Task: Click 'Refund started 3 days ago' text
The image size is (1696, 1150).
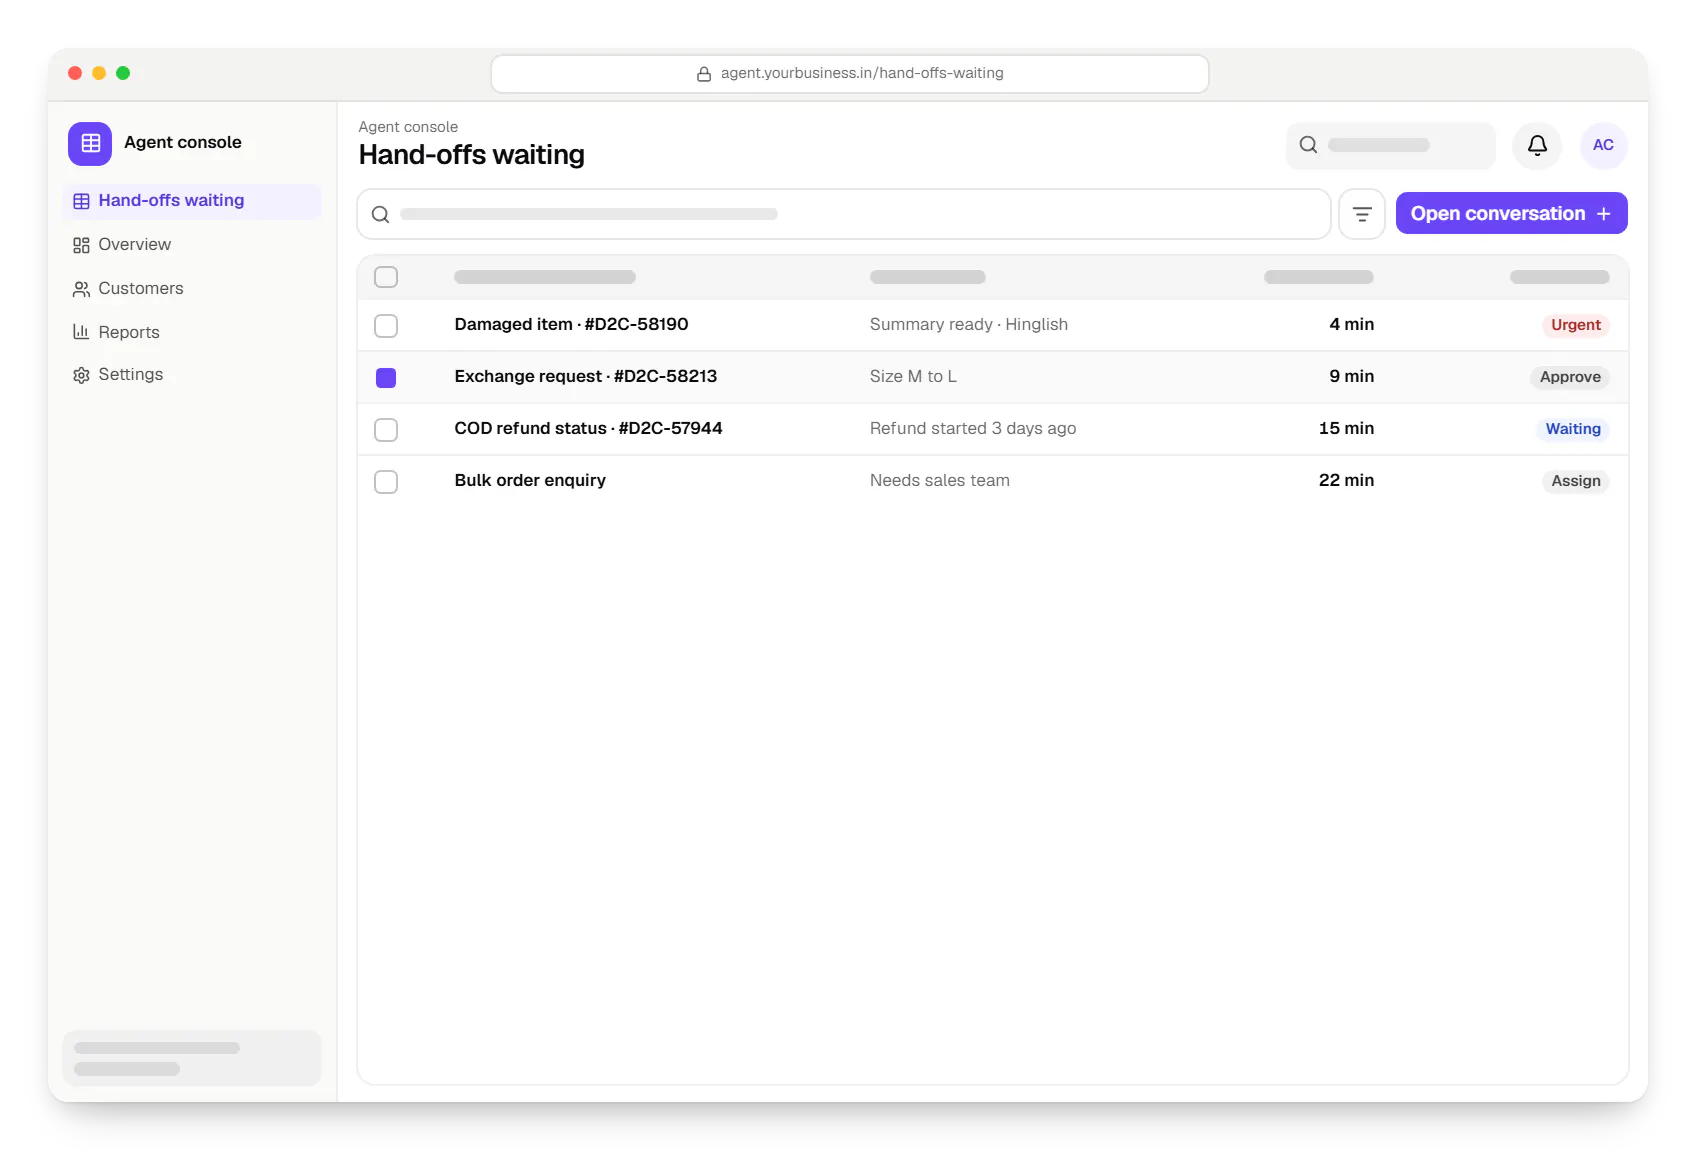Action: pos(973,428)
